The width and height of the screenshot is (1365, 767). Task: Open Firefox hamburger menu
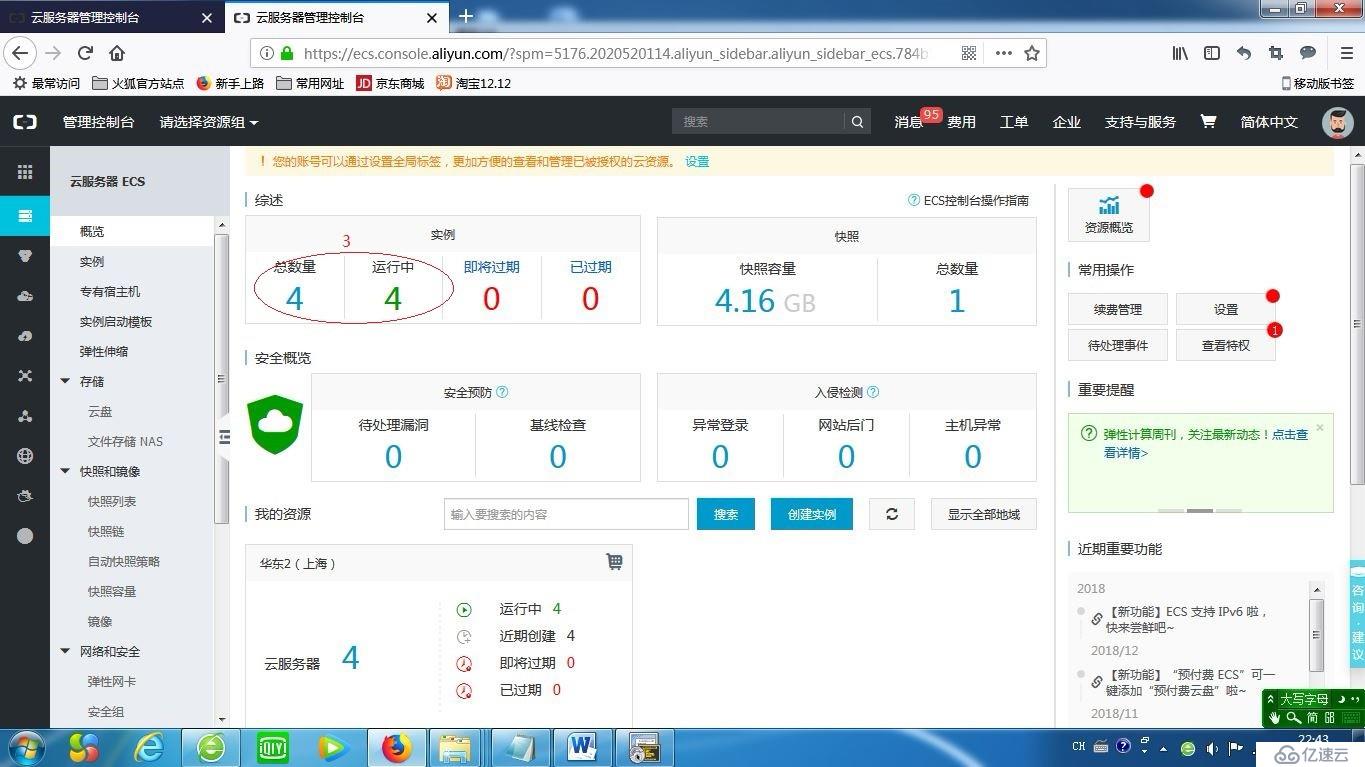1346,53
